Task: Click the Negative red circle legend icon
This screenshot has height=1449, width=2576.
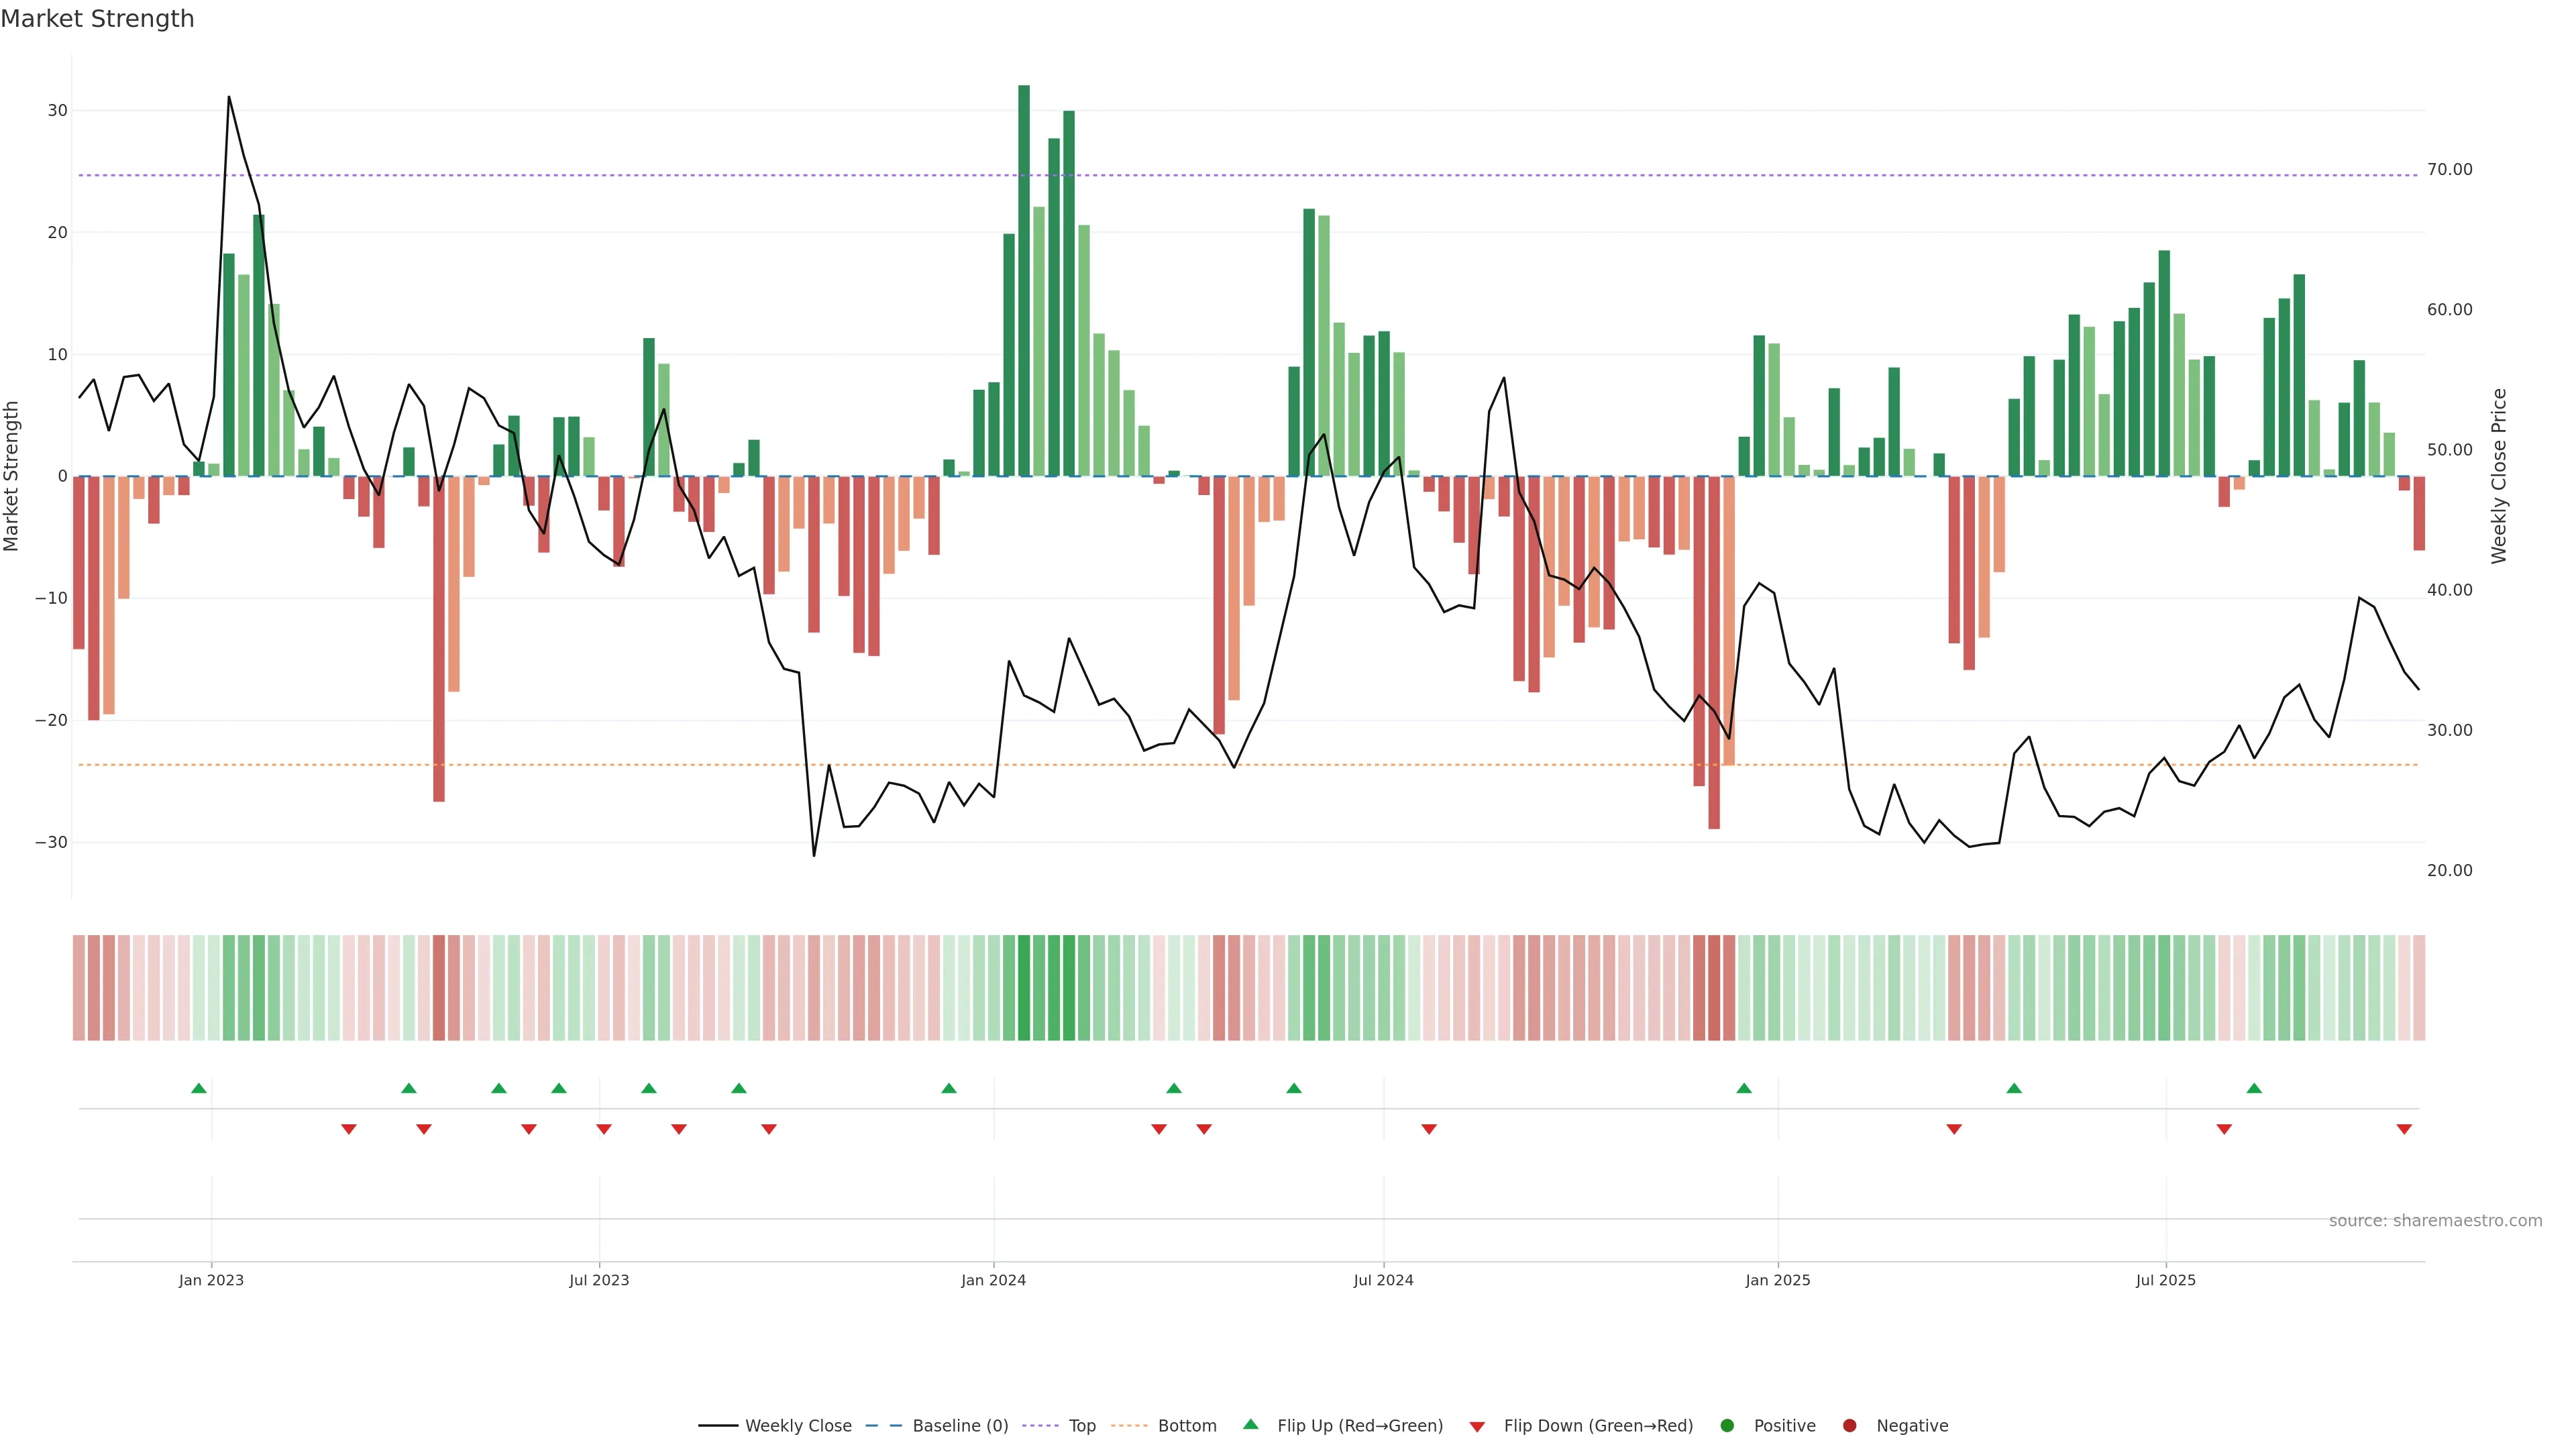Action: coord(1849,1425)
